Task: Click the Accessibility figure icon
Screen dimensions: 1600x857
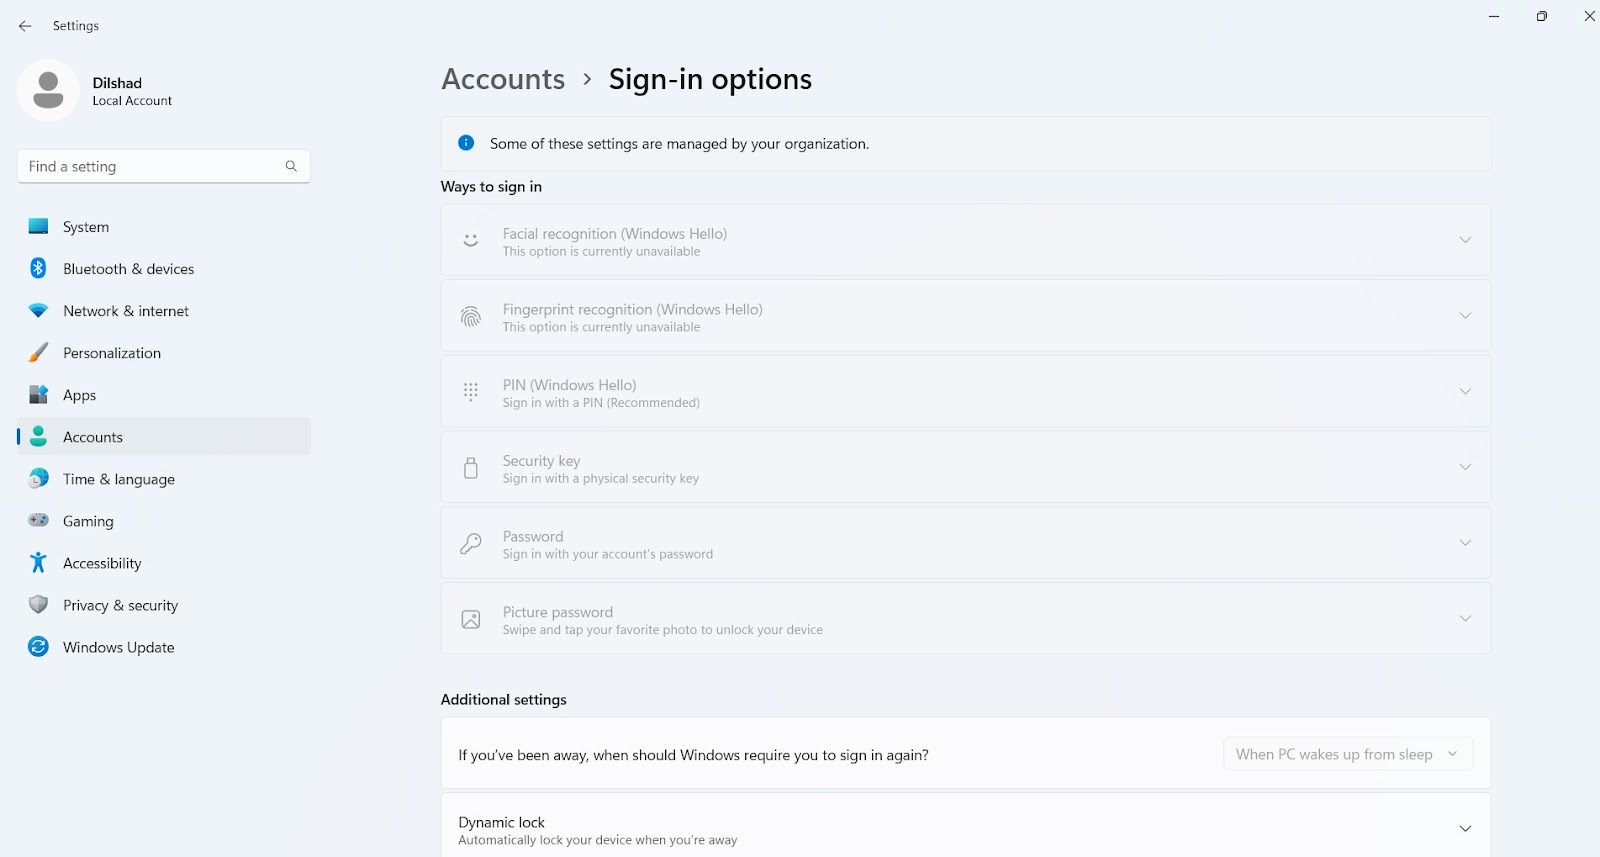Action: (38, 563)
